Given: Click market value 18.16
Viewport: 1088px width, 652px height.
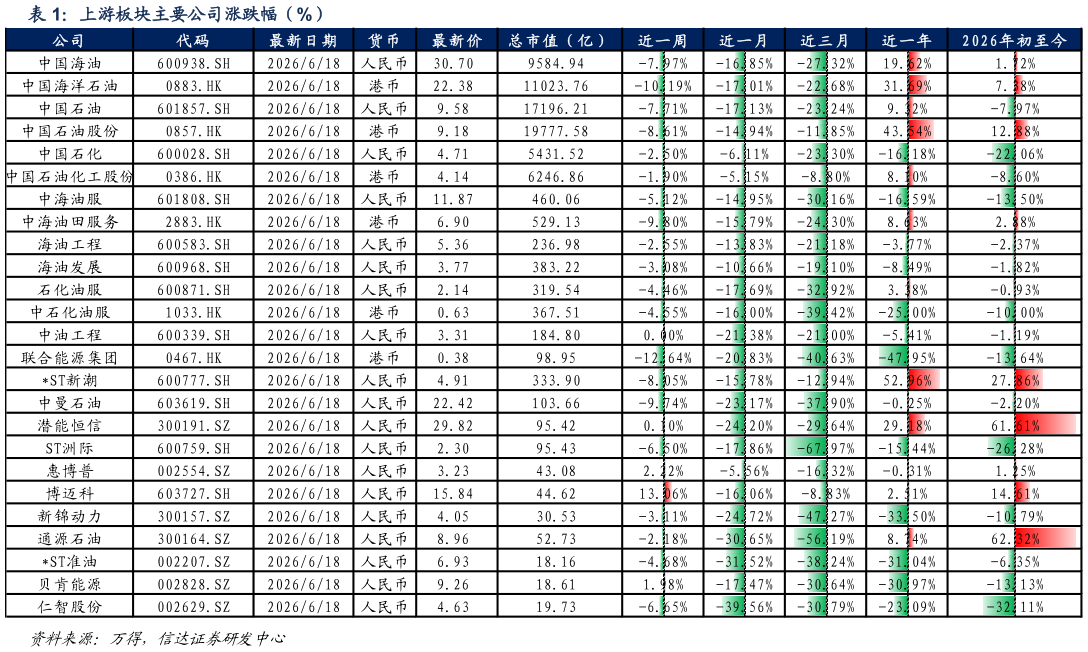Looking at the screenshot, I should (x=559, y=562).
